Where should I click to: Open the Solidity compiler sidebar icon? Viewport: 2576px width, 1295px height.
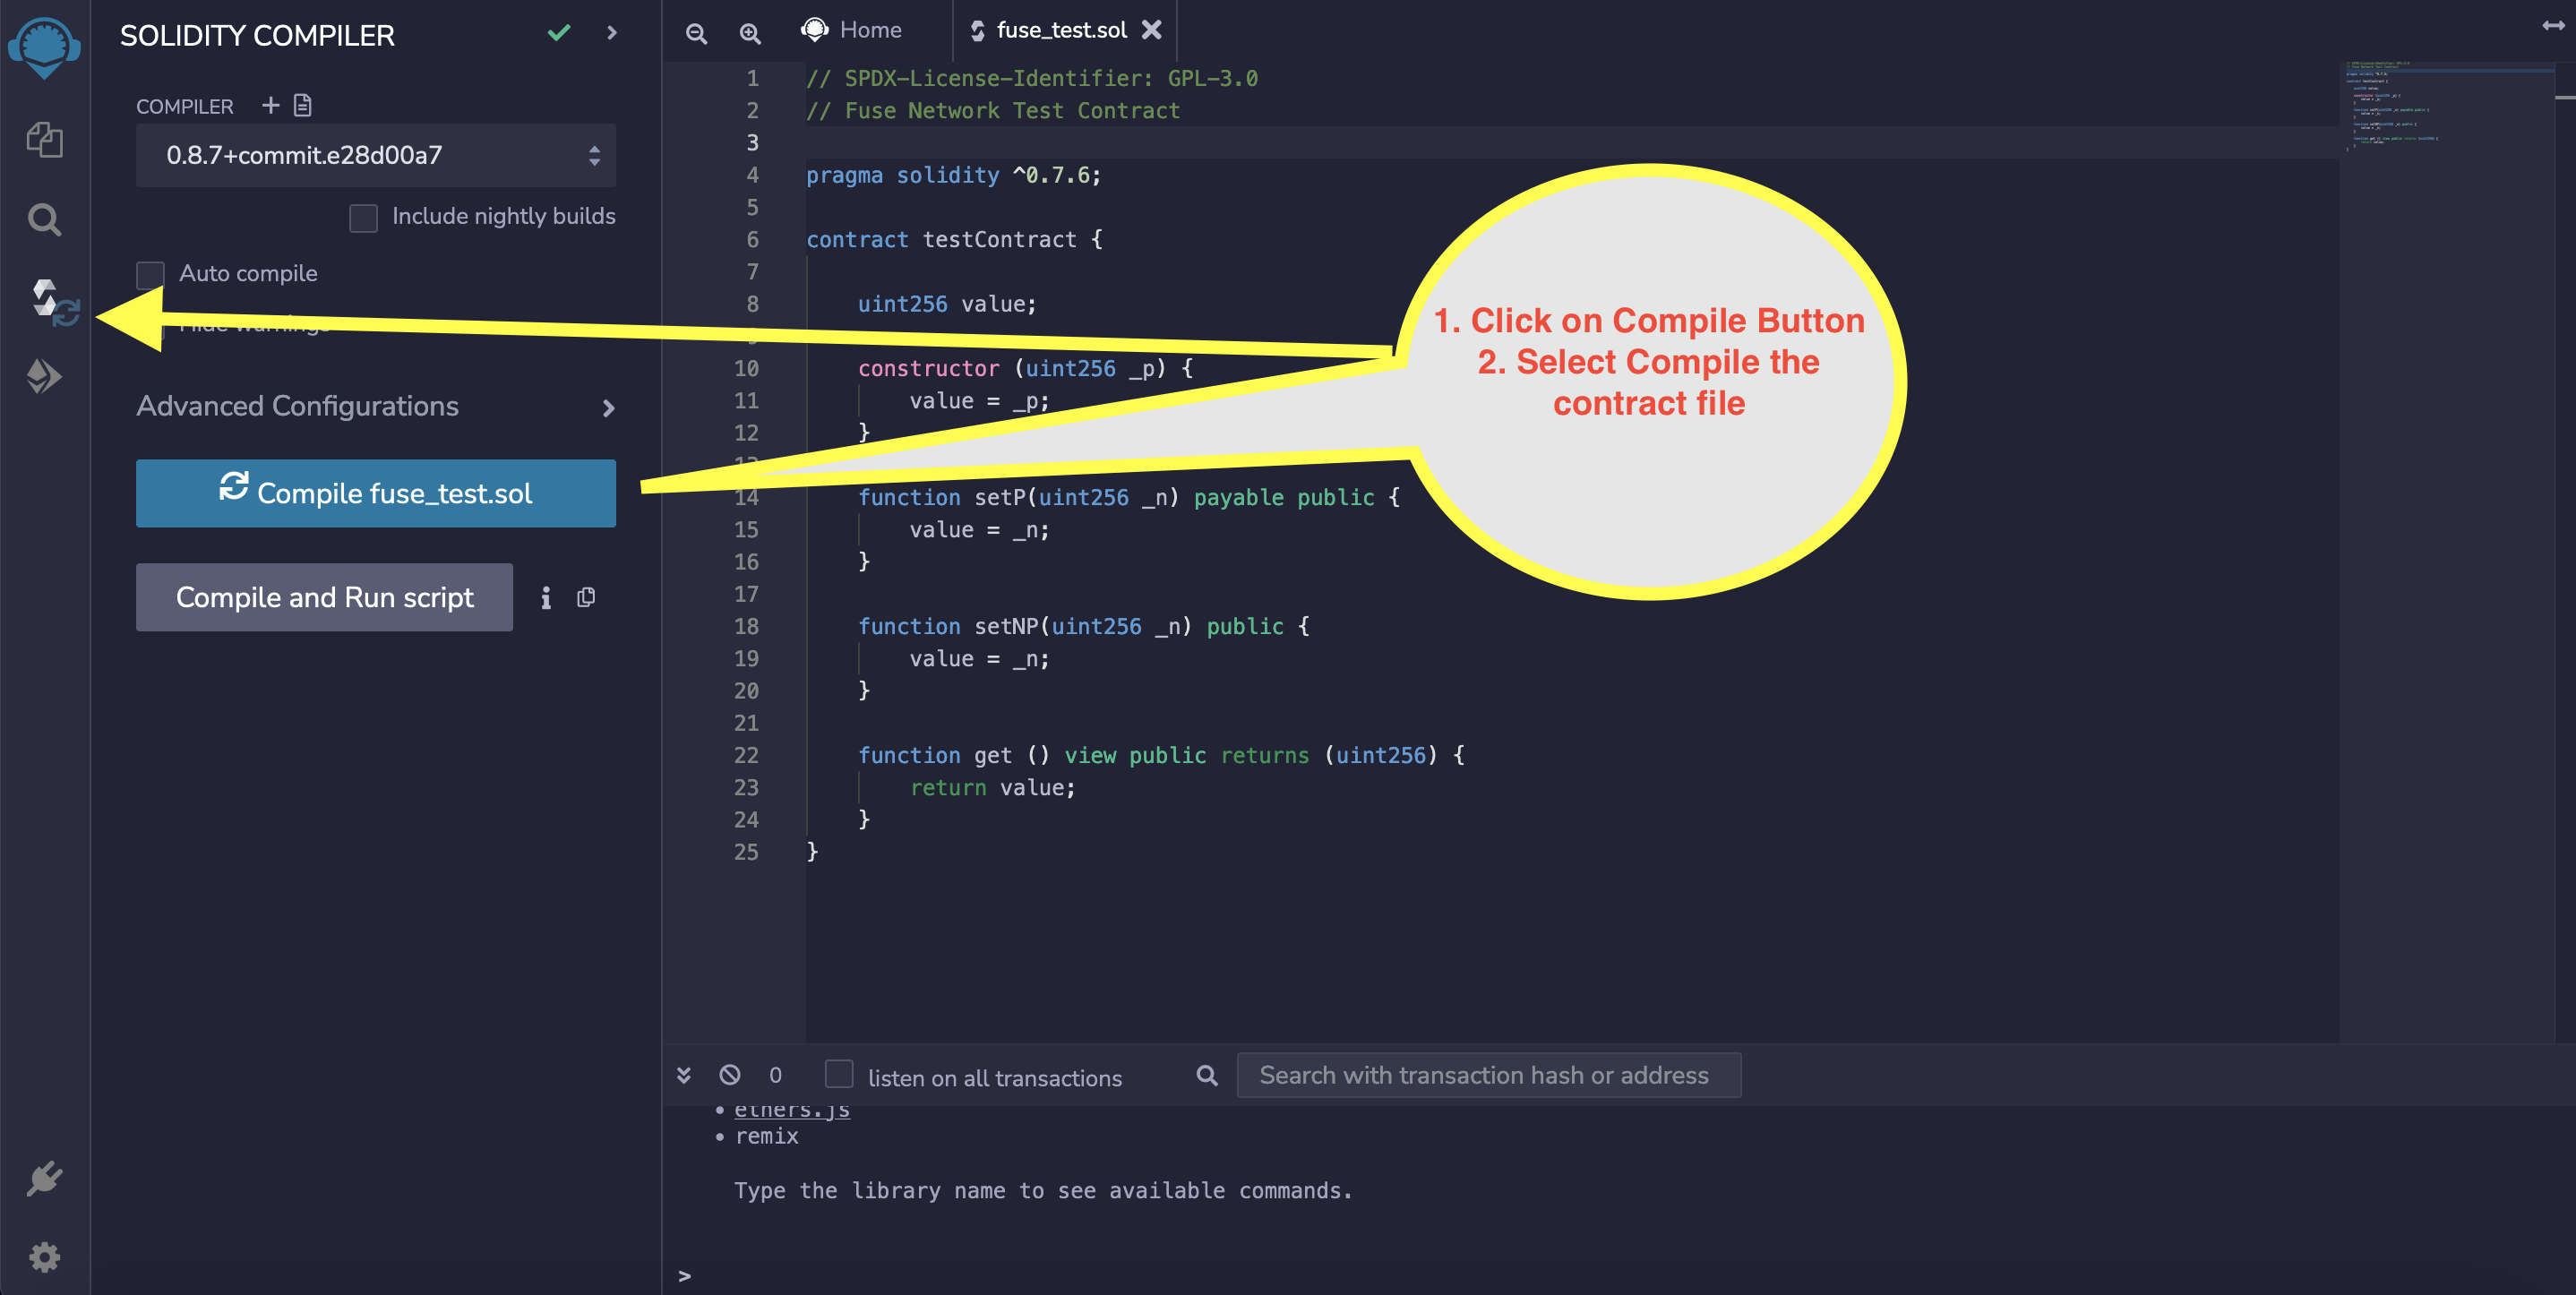coord(50,301)
